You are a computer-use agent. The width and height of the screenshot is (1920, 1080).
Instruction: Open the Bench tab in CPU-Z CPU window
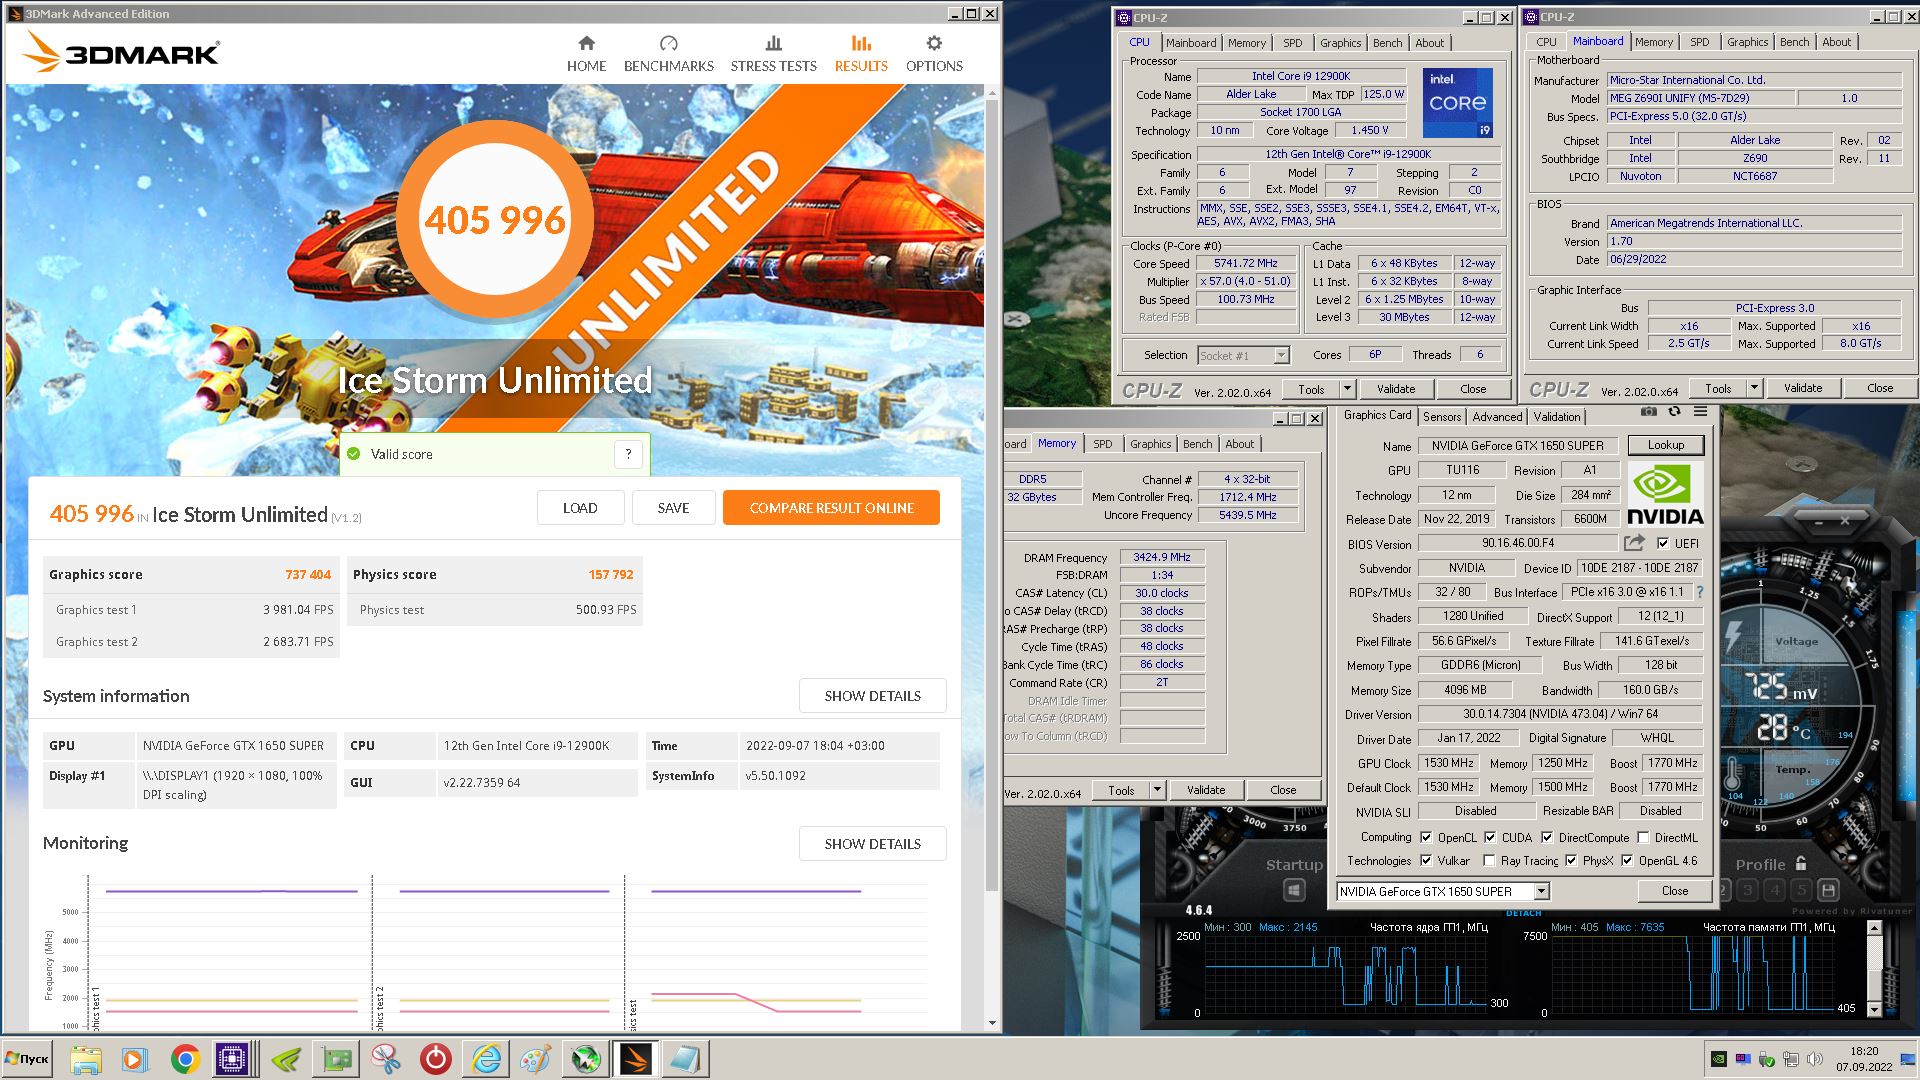[x=1387, y=43]
